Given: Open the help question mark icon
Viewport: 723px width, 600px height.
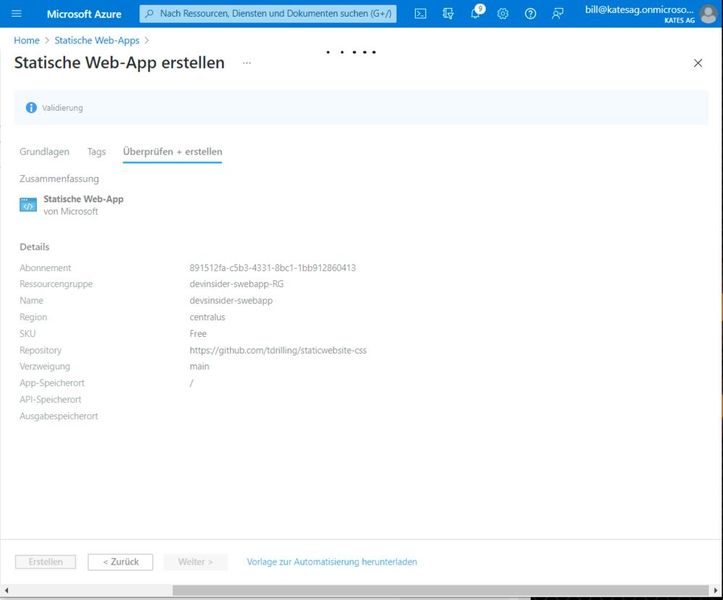Looking at the screenshot, I should (530, 14).
